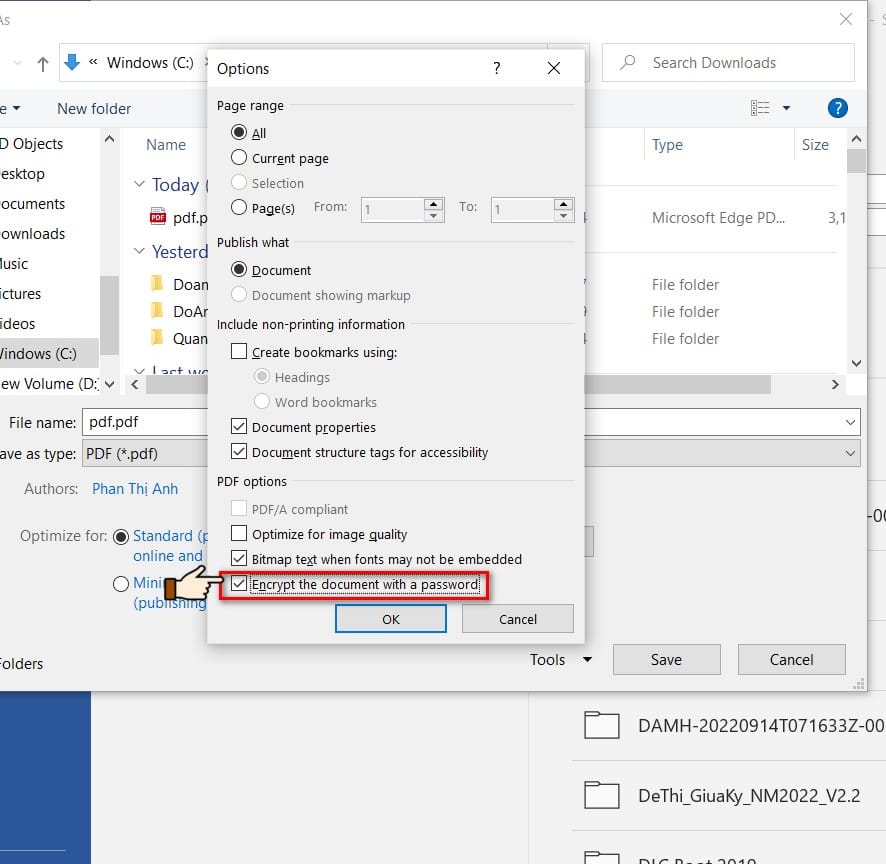Open Documents in navigation pane

pos(32,204)
